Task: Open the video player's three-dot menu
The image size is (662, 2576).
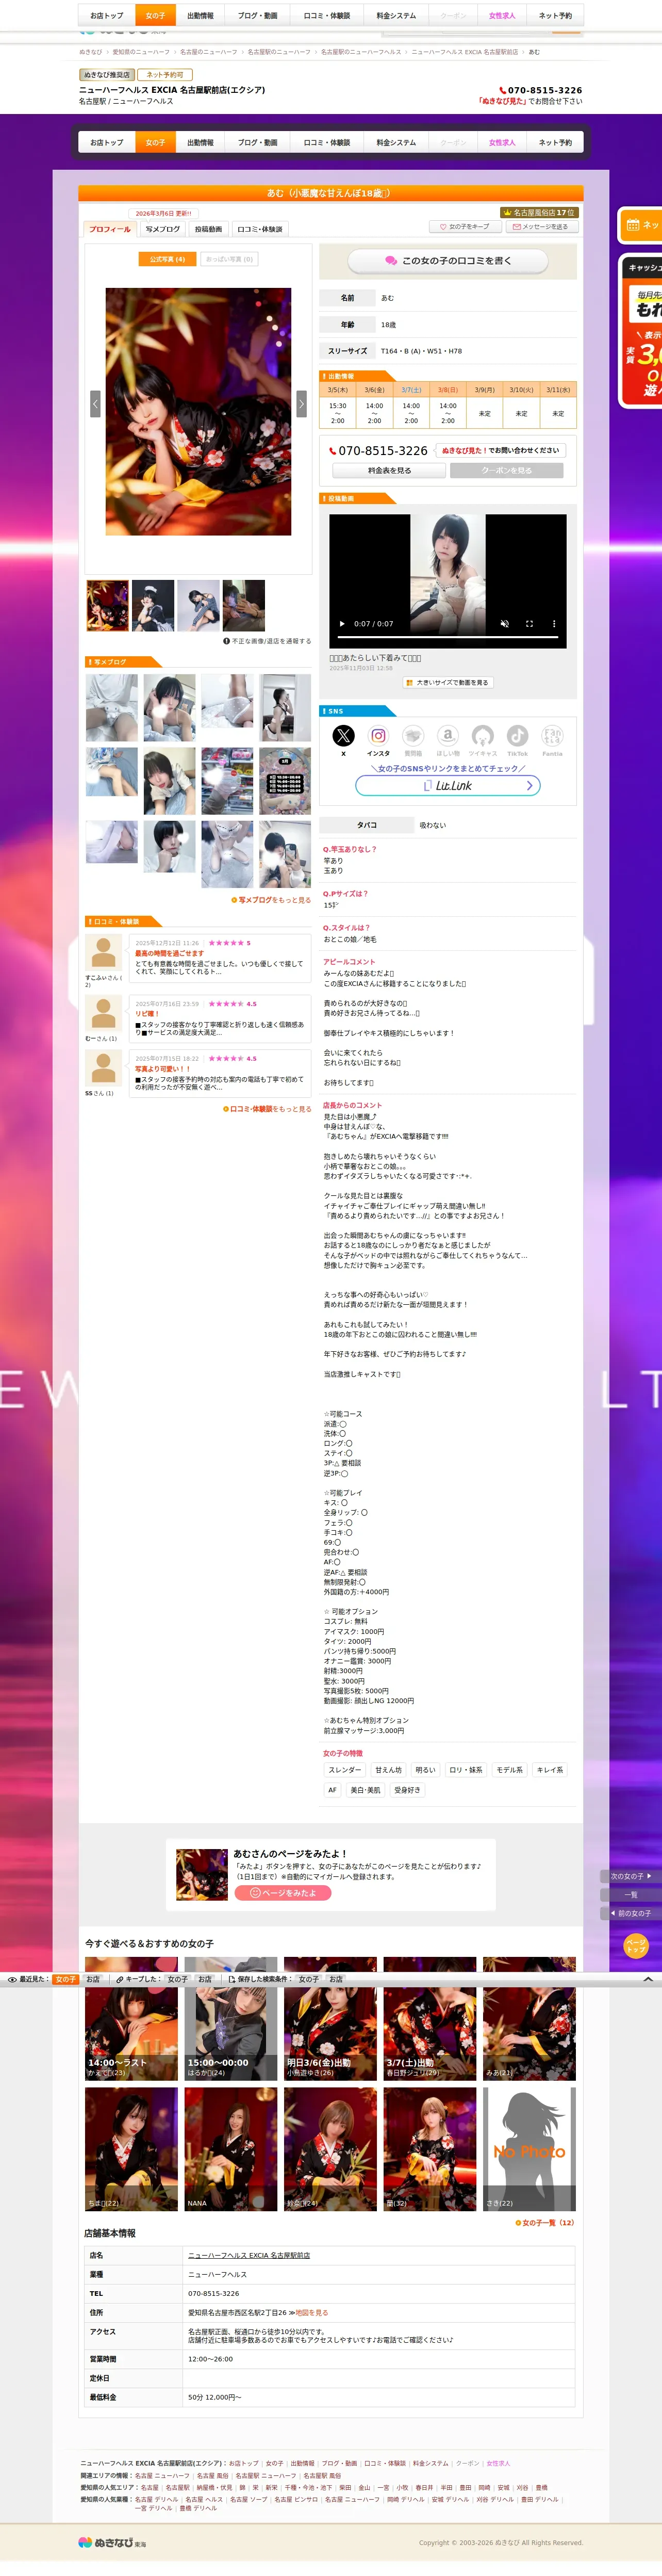Action: coord(554,624)
